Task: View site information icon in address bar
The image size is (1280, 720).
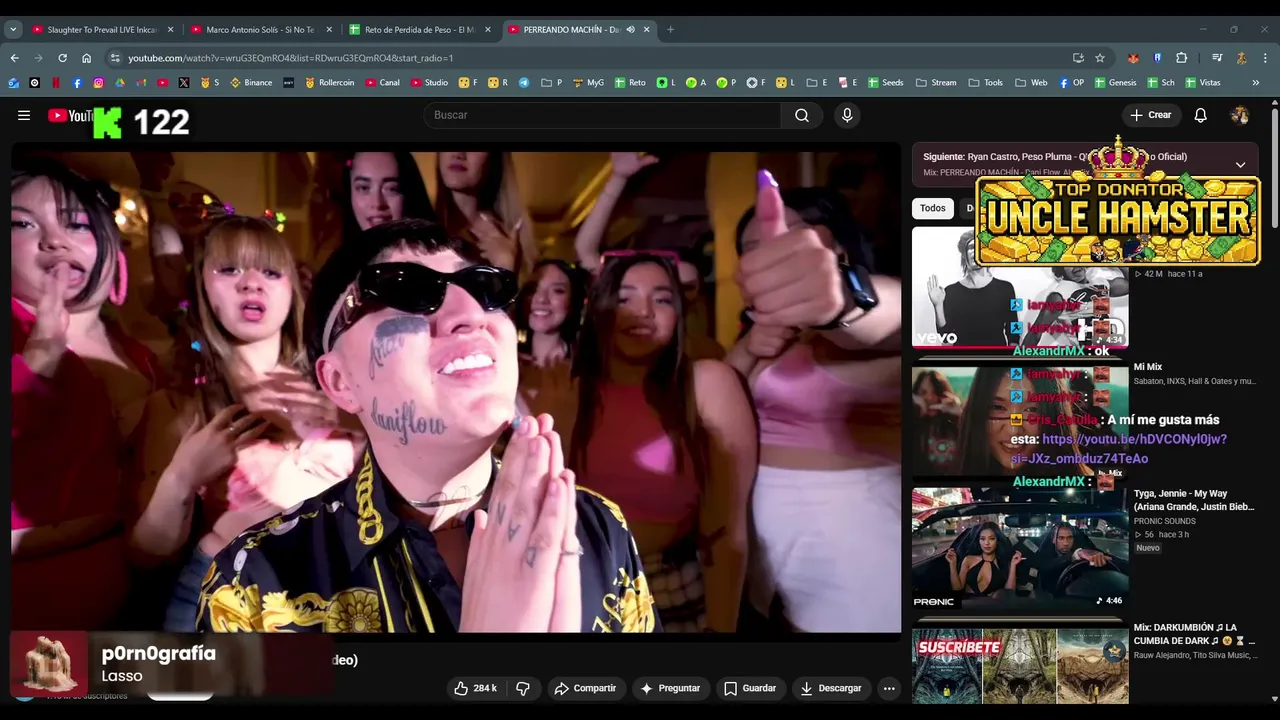Action: click(115, 58)
